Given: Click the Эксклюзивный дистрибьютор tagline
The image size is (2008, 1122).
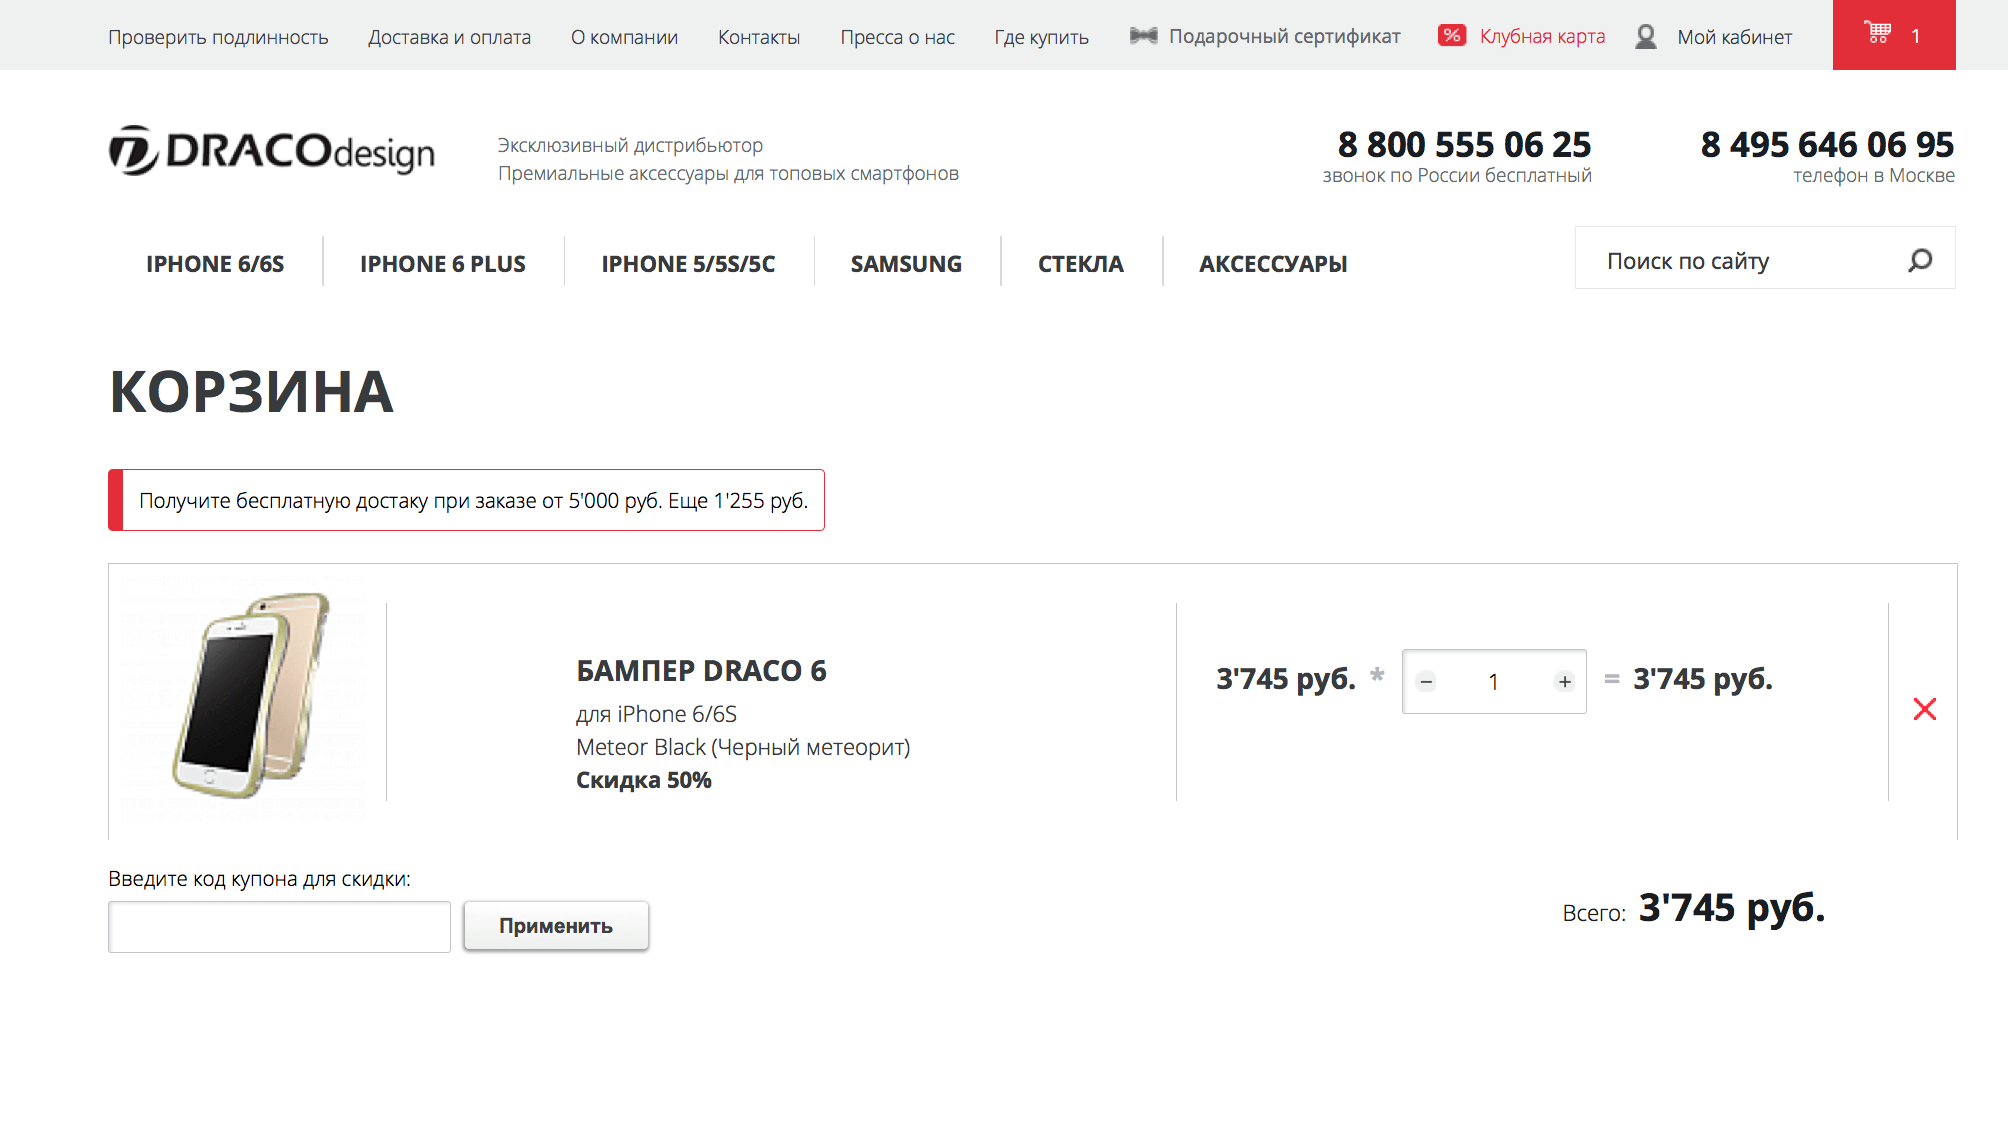Looking at the screenshot, I should (630, 145).
